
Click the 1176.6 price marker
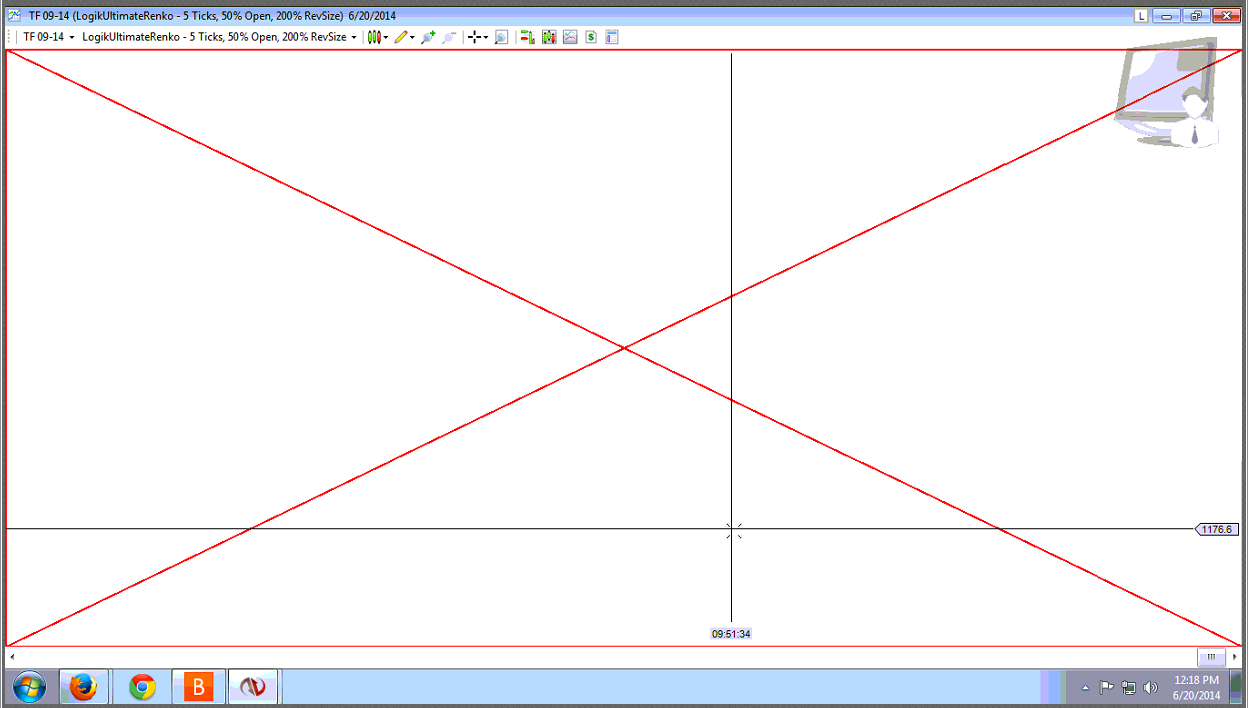(1216, 529)
